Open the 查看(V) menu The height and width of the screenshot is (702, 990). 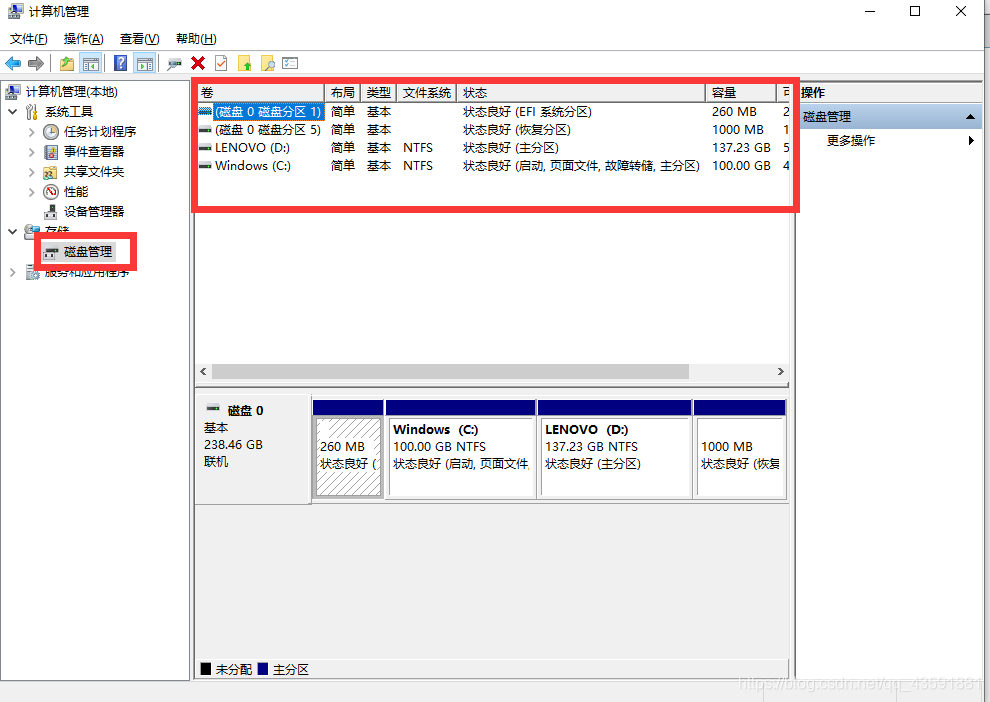pyautogui.click(x=140, y=39)
